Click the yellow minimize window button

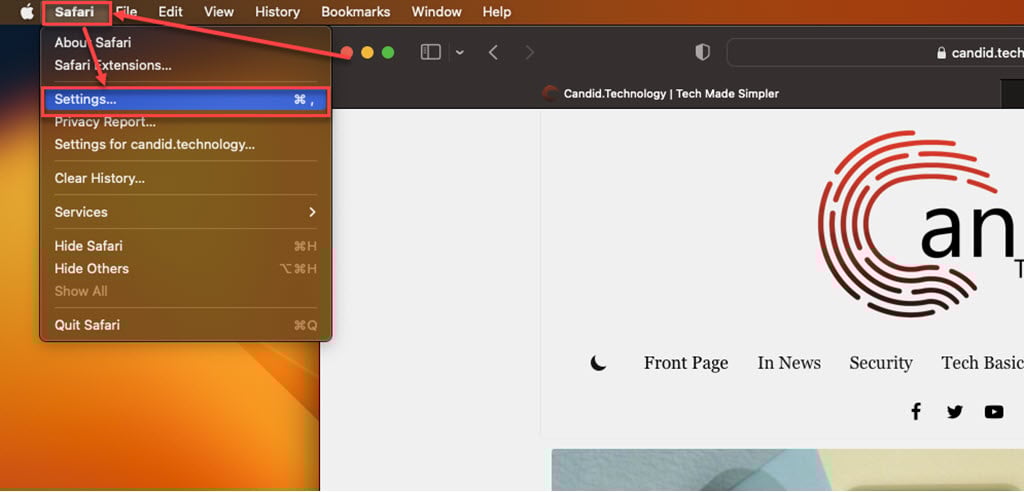click(367, 53)
